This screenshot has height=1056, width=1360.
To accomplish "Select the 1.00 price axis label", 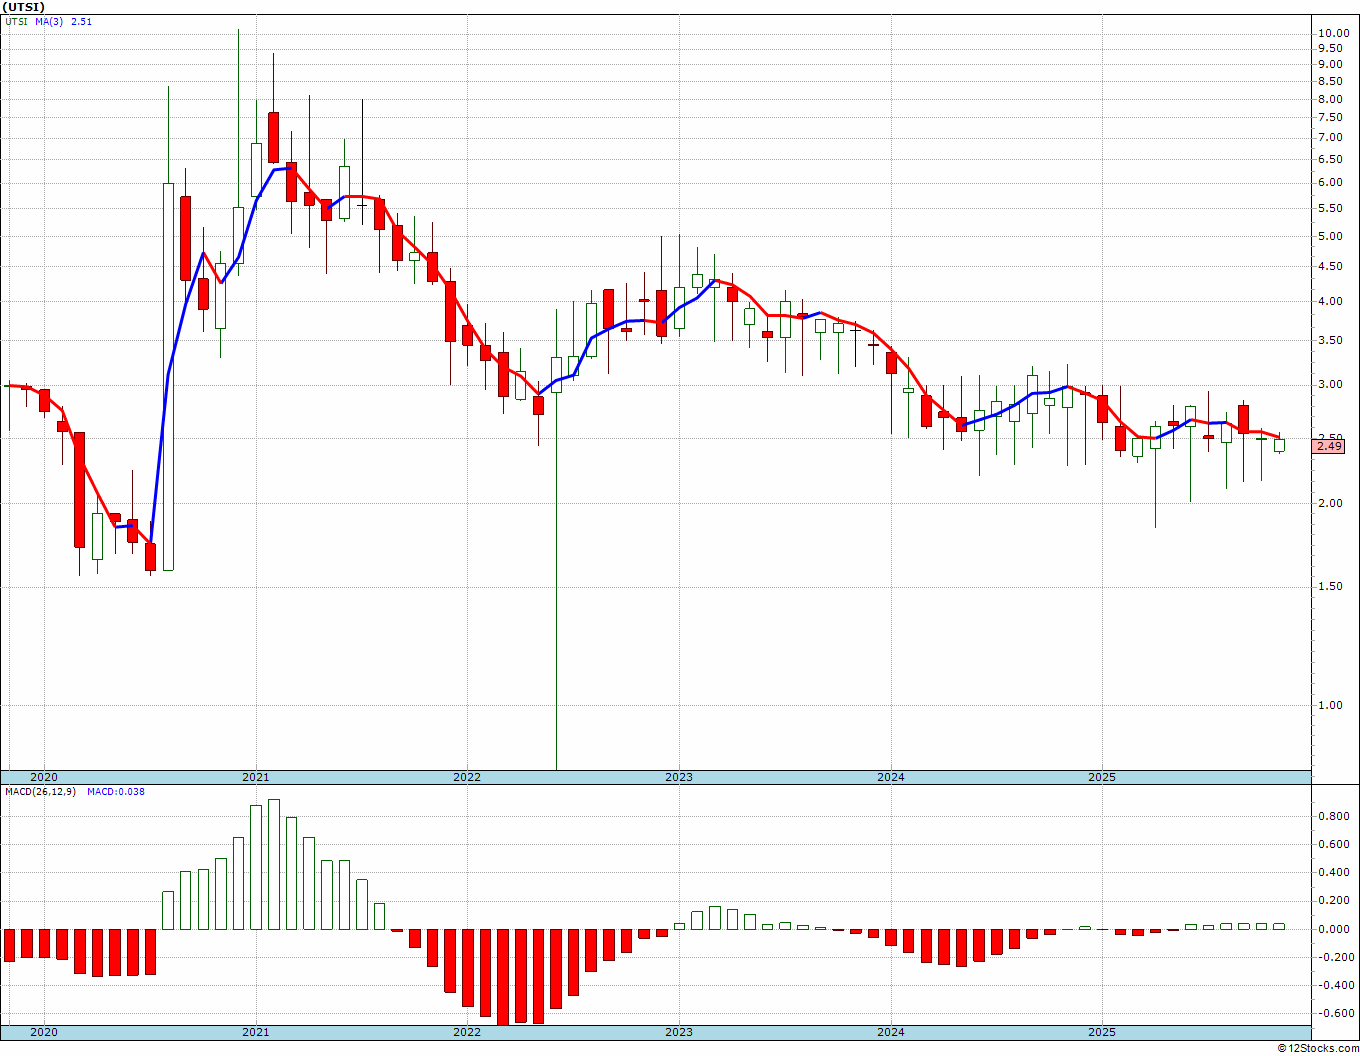I will [1329, 705].
